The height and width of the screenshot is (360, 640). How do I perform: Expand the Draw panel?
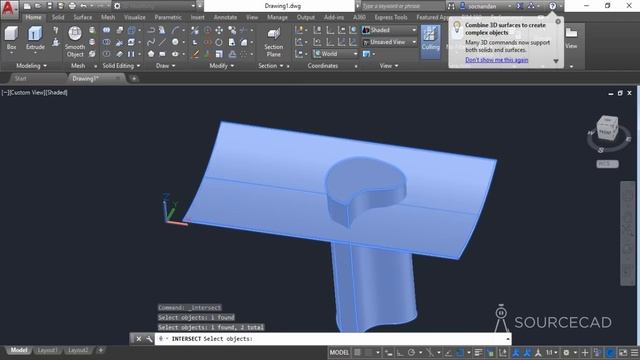pyautogui.click(x=165, y=66)
